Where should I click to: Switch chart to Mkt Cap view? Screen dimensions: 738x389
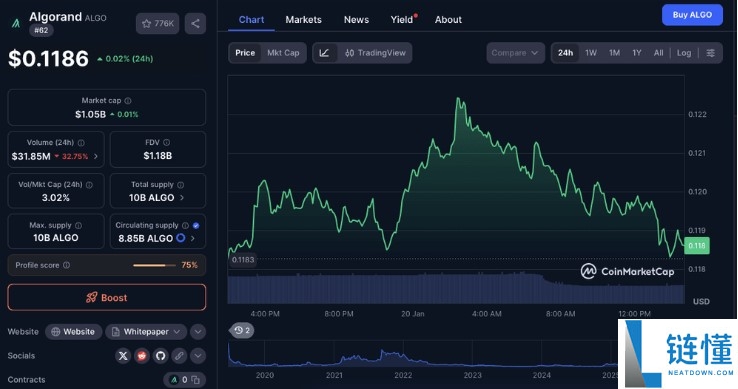click(283, 53)
